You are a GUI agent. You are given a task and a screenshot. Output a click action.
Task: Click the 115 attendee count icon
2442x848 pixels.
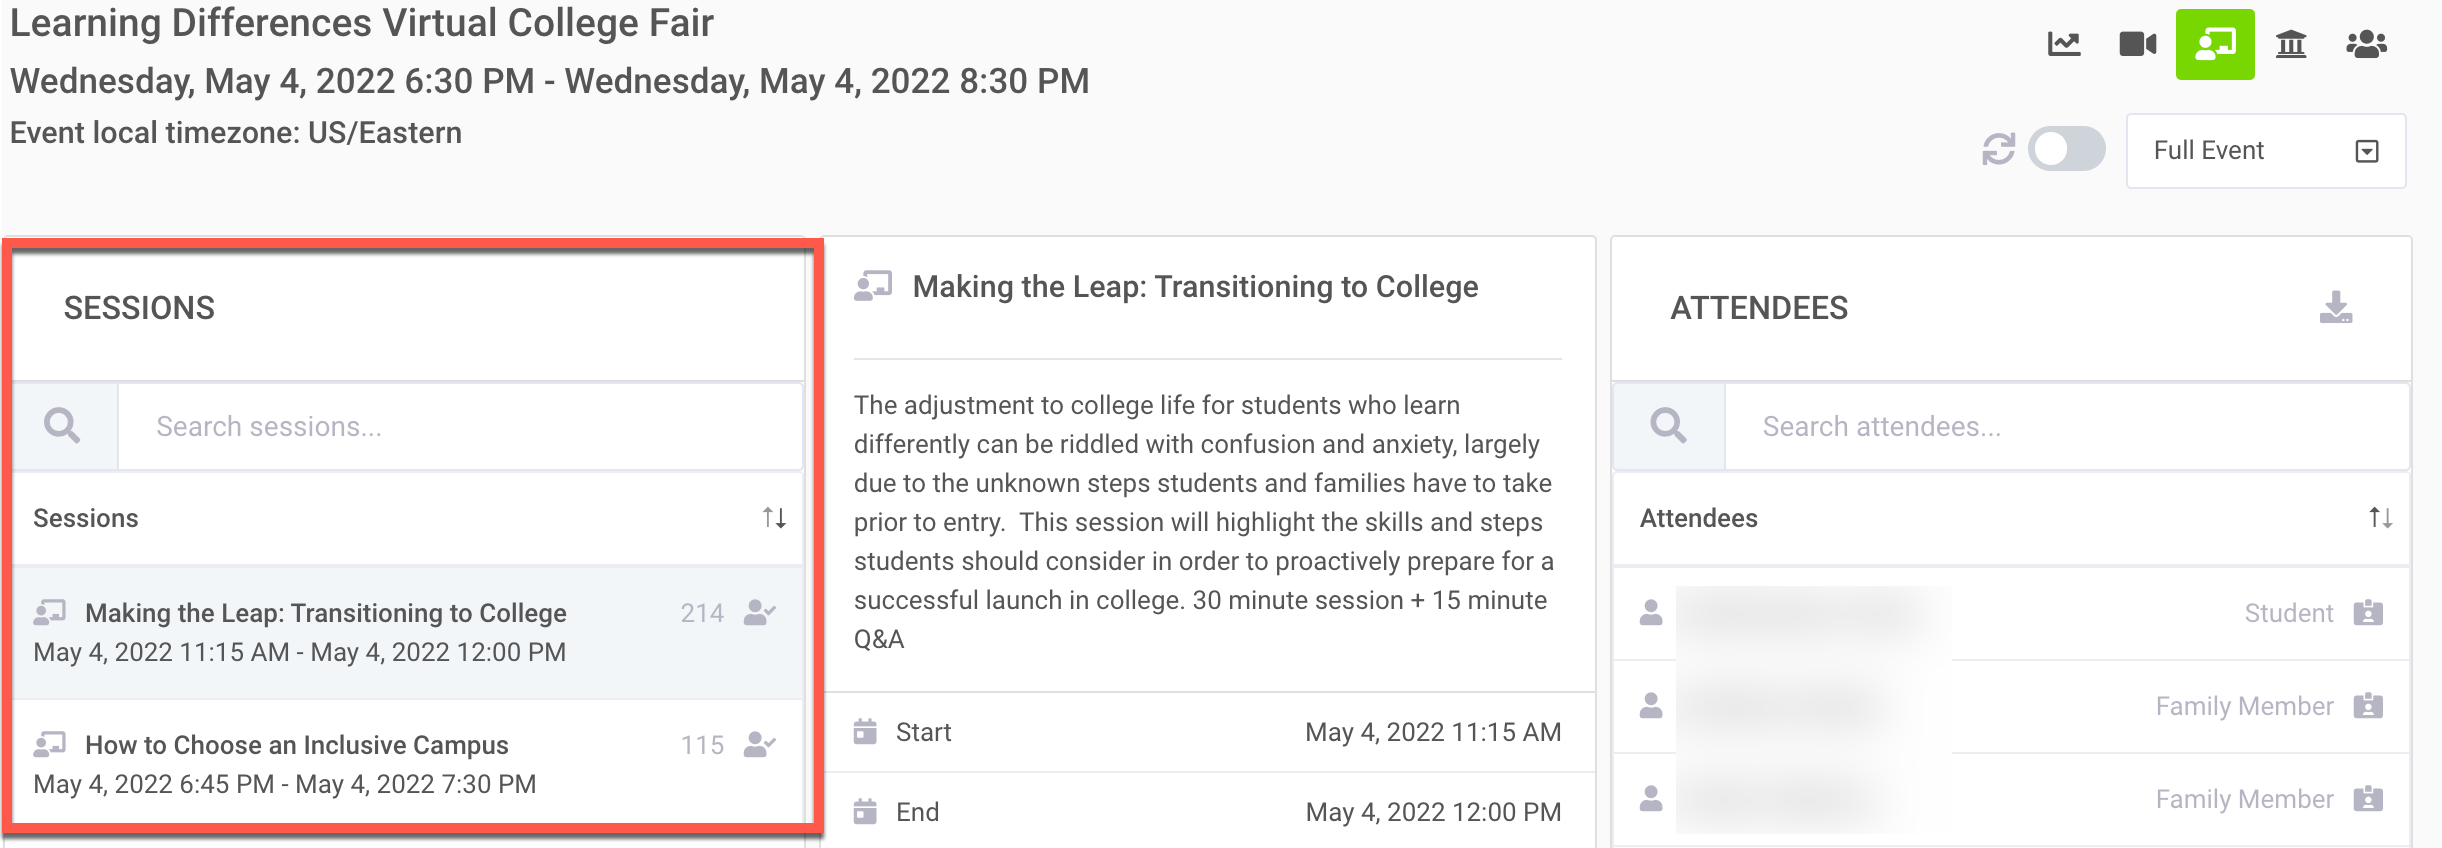point(760,745)
